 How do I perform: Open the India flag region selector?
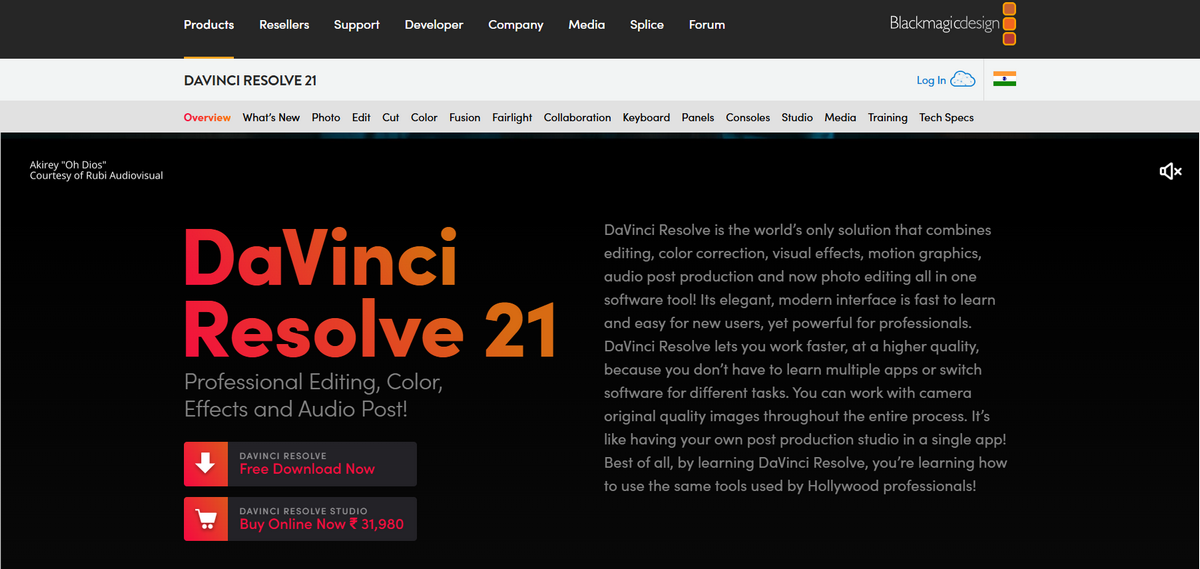point(1005,80)
